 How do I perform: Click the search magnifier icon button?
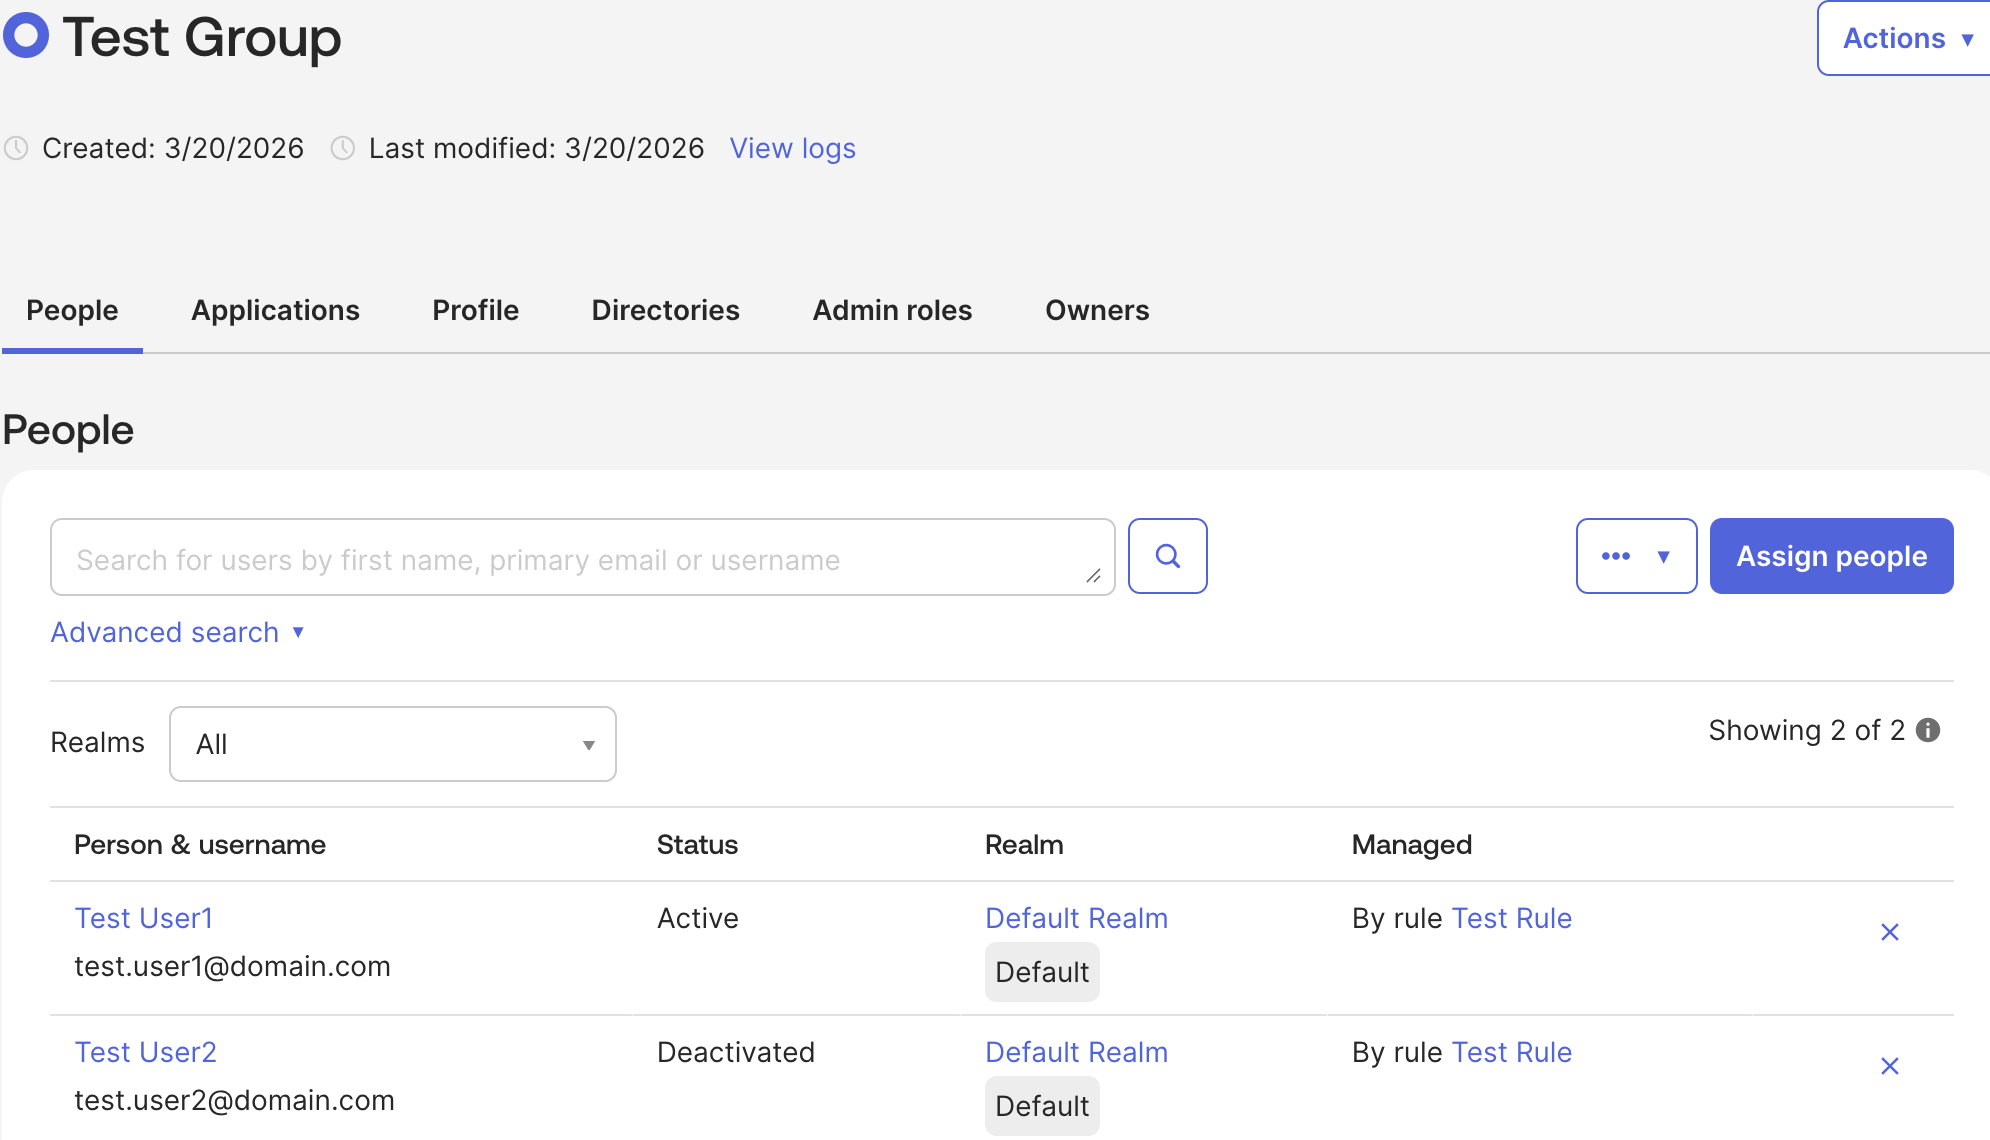1167,556
